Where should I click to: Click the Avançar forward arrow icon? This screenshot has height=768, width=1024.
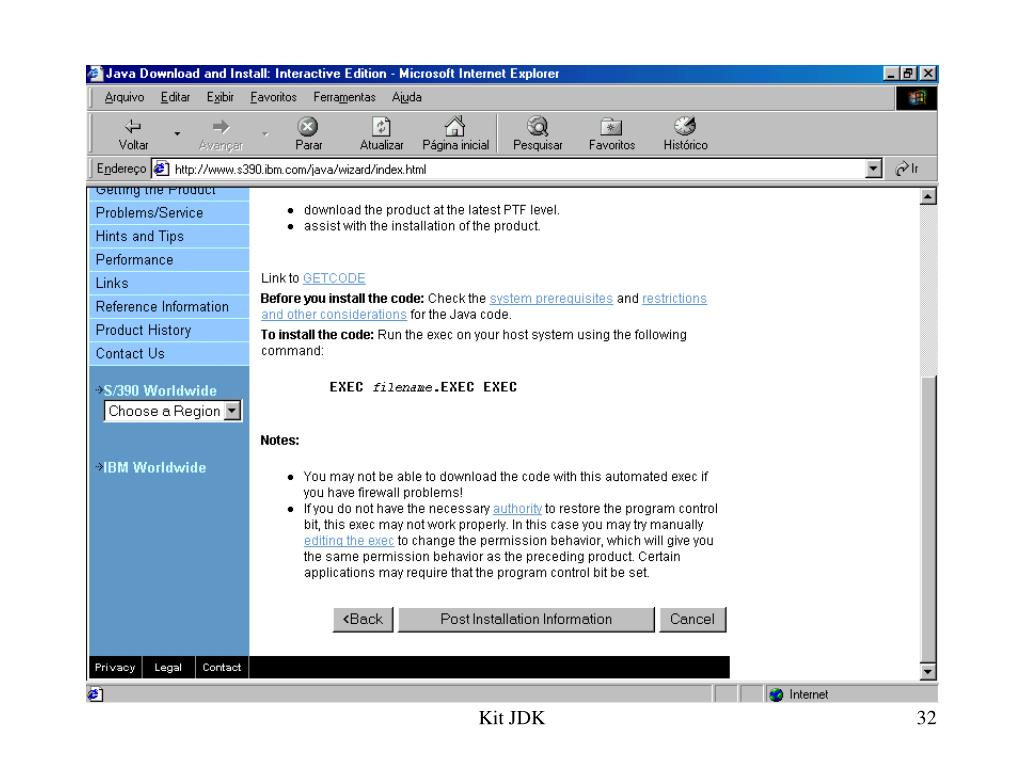[x=221, y=126]
